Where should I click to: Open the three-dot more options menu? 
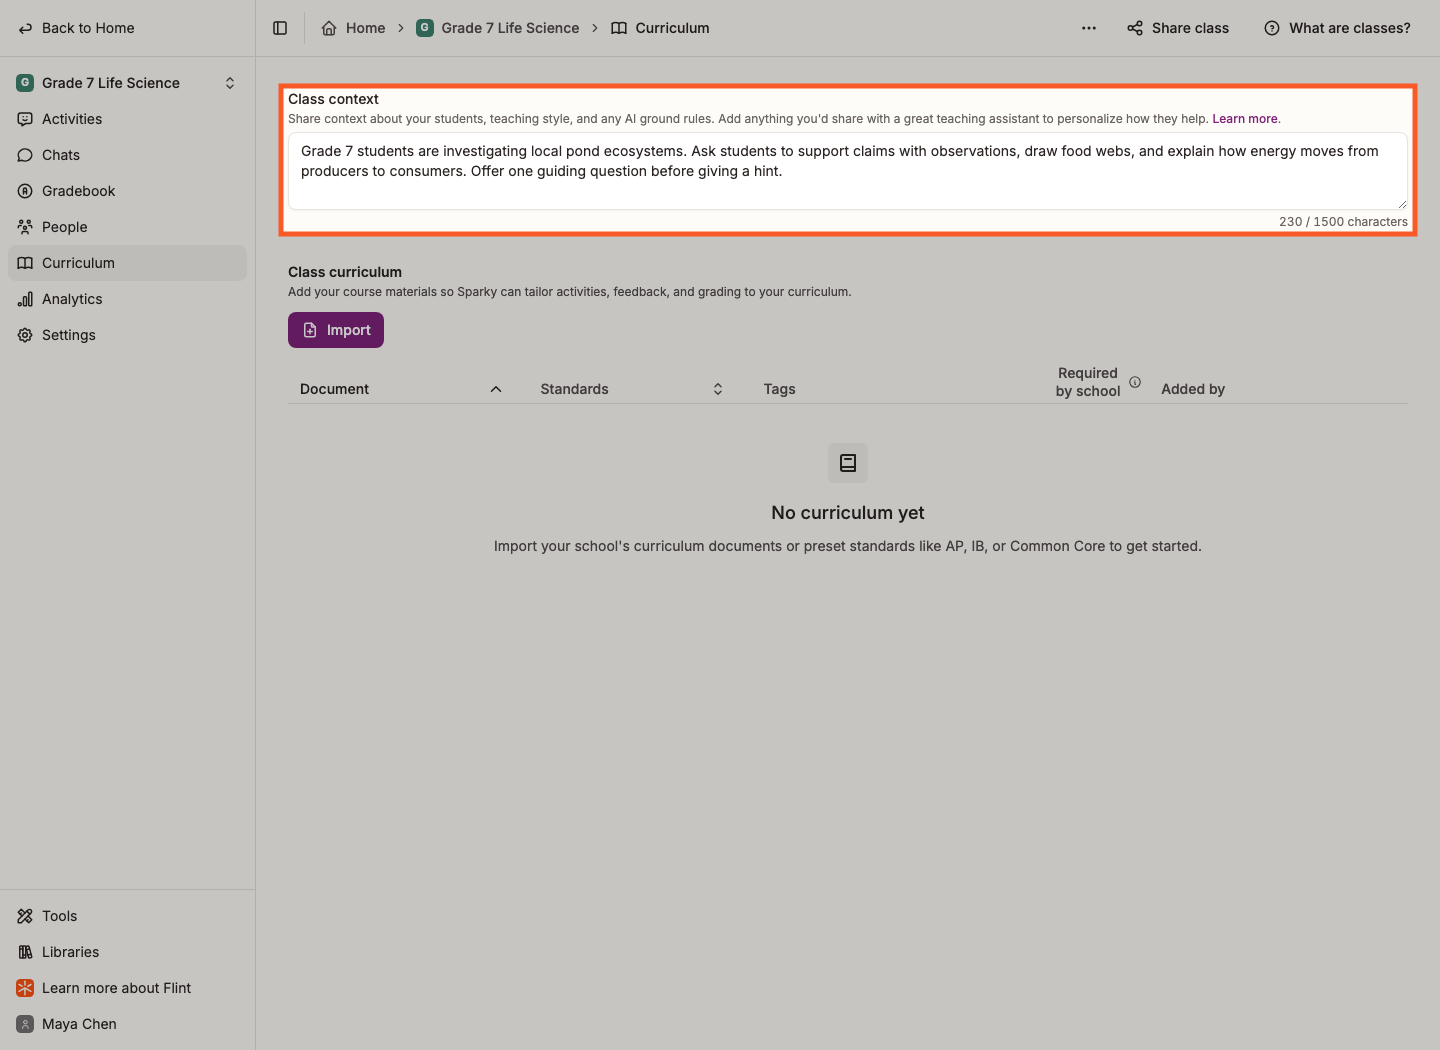[1089, 28]
